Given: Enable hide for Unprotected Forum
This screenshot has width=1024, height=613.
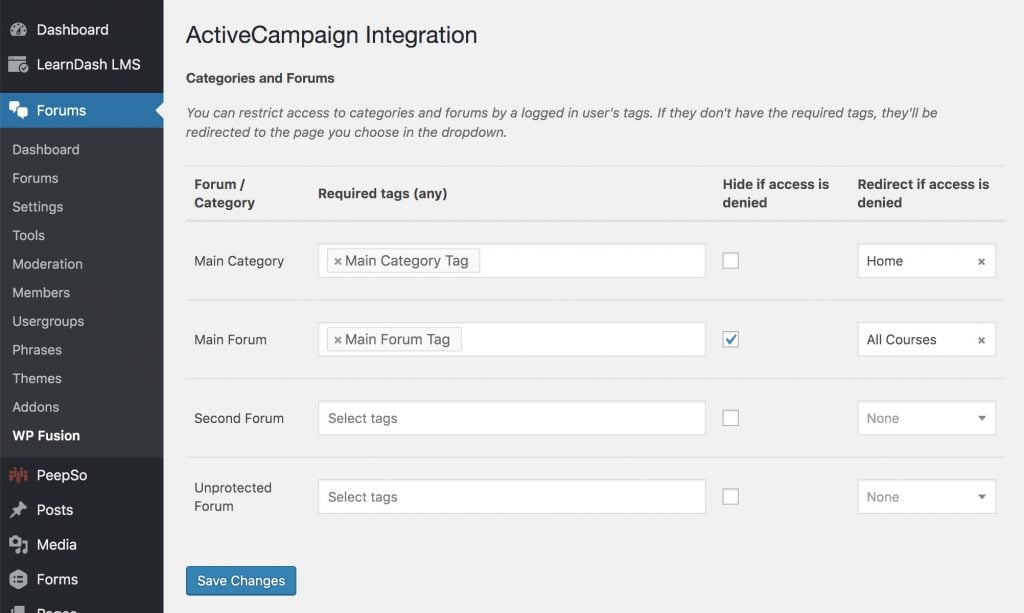Looking at the screenshot, I should [731, 497].
